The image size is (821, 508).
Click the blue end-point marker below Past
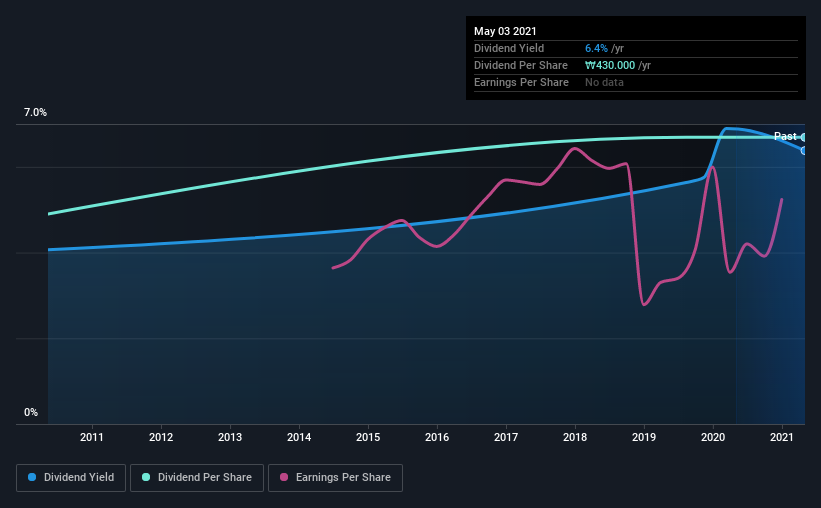[x=803, y=151]
